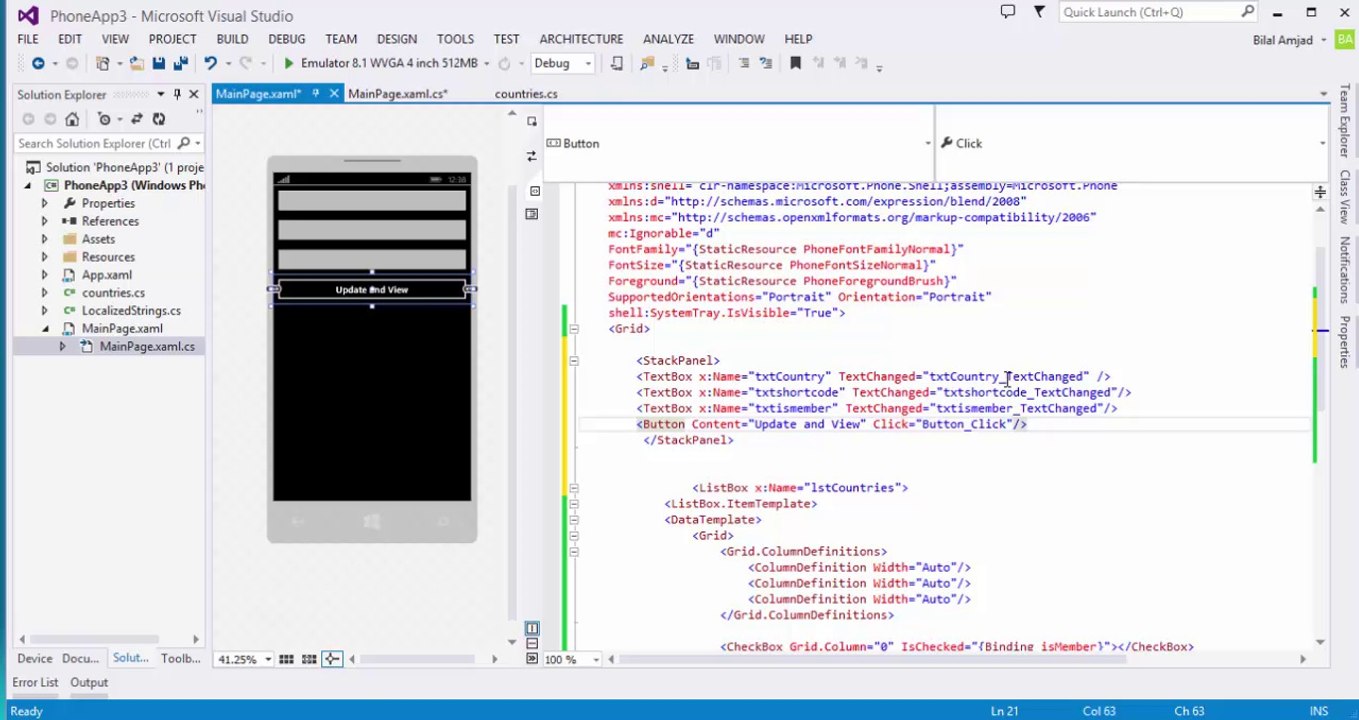Toggle snap to snaplines in designer
1359x720 pixels.
[x=332, y=659]
